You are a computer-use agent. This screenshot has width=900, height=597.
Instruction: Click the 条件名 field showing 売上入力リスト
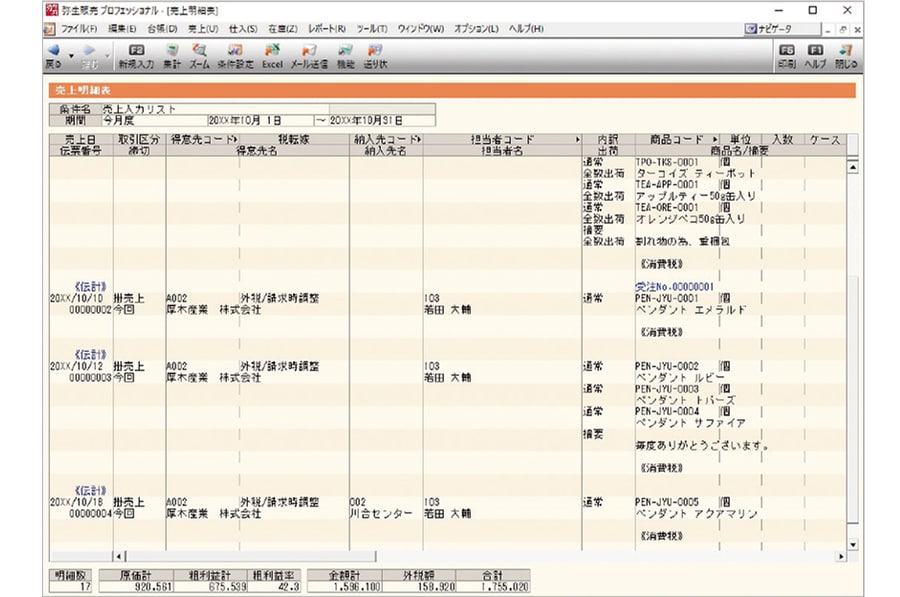pos(215,109)
